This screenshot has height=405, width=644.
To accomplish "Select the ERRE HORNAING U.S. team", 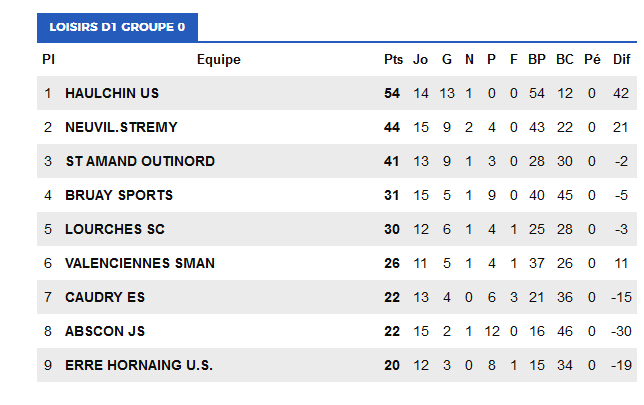I will coord(139,365).
